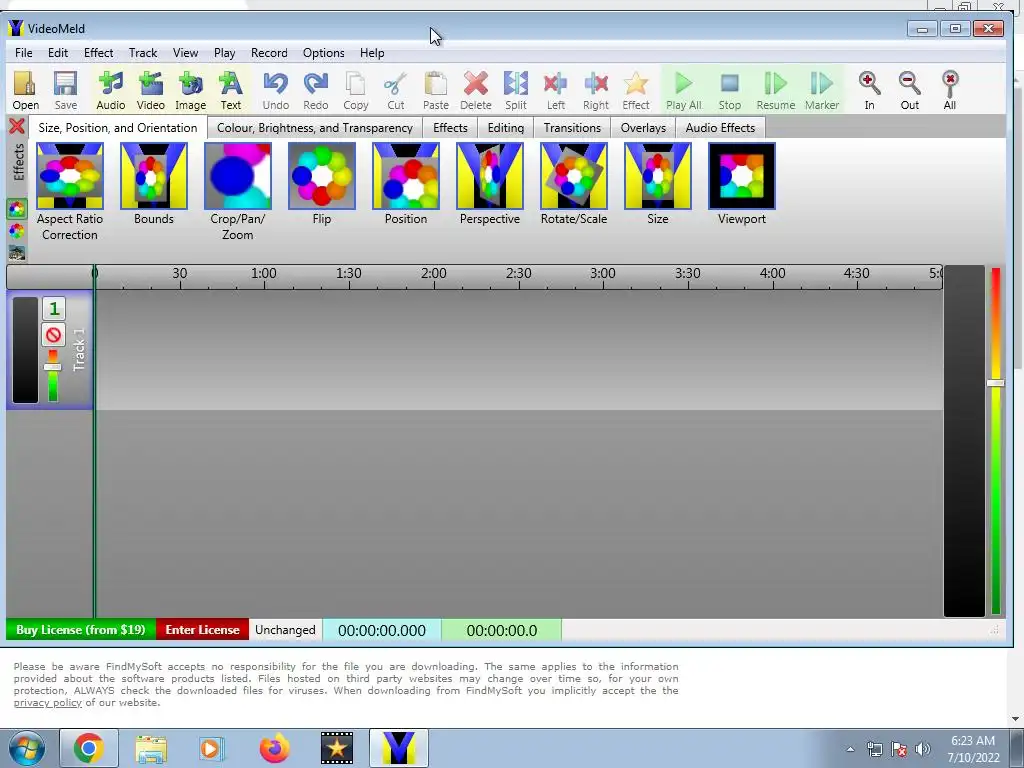Switch to the Transitions tab
The height and width of the screenshot is (768, 1024).
click(x=572, y=127)
